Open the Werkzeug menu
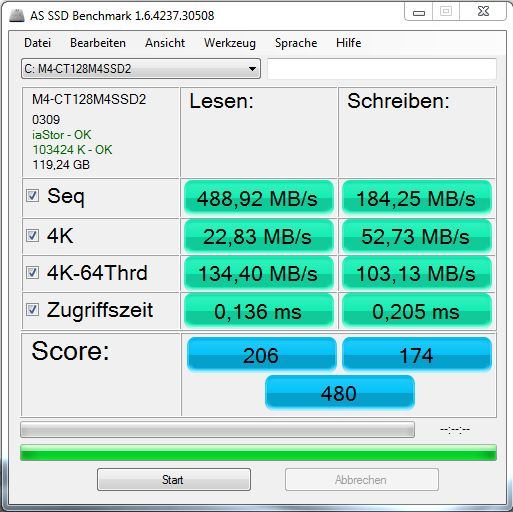The width and height of the screenshot is (513, 512). click(230, 43)
